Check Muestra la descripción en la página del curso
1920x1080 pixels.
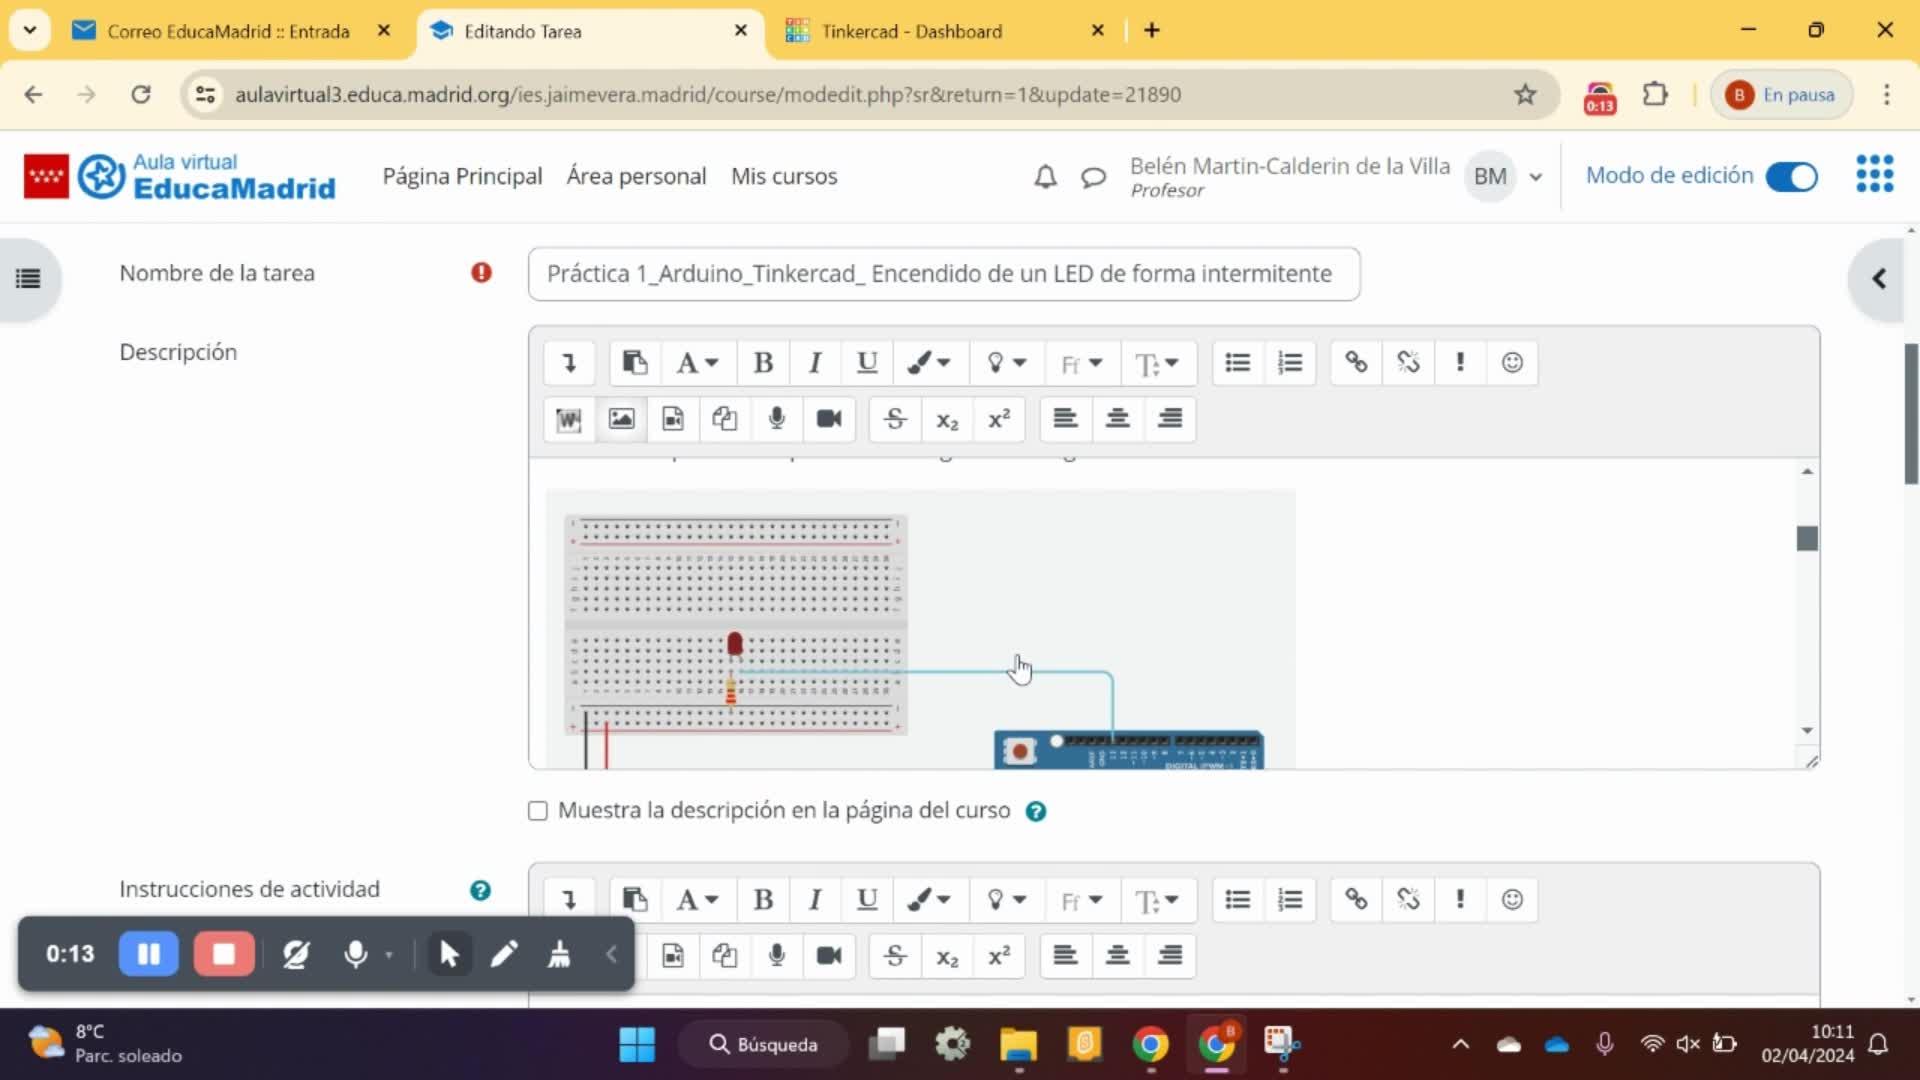pos(538,811)
